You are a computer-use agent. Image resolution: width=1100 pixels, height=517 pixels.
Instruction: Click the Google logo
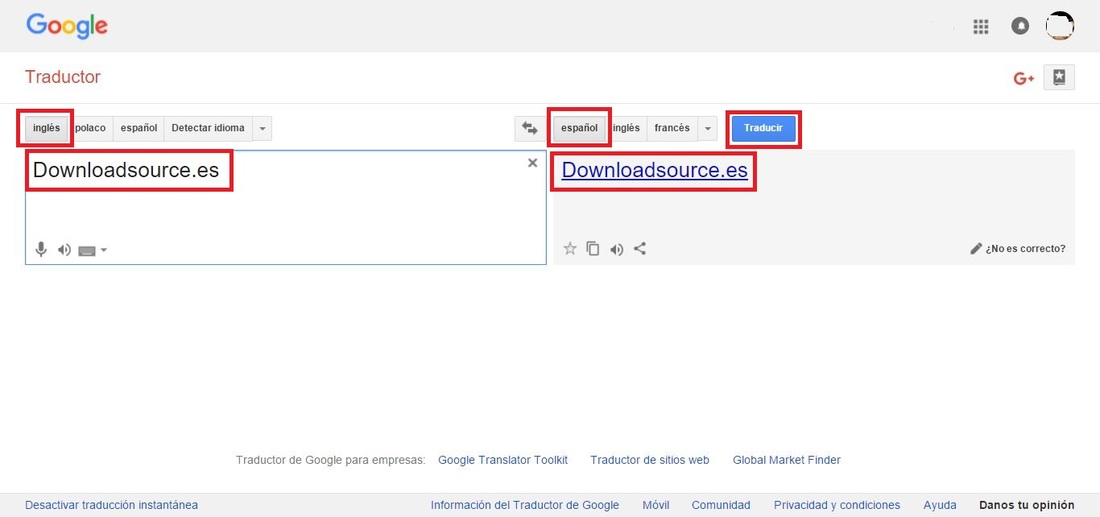pyautogui.click(x=67, y=26)
